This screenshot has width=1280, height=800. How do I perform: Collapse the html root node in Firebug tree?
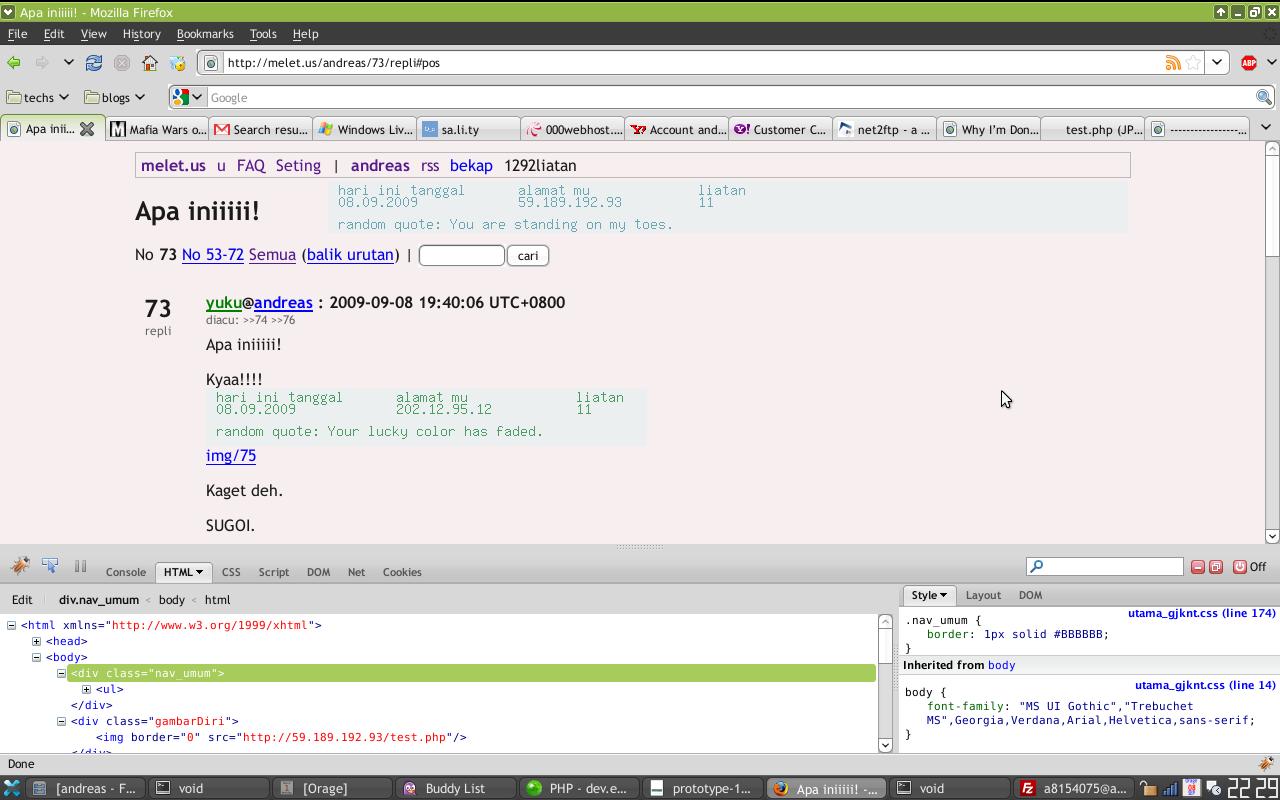click(x=11, y=625)
